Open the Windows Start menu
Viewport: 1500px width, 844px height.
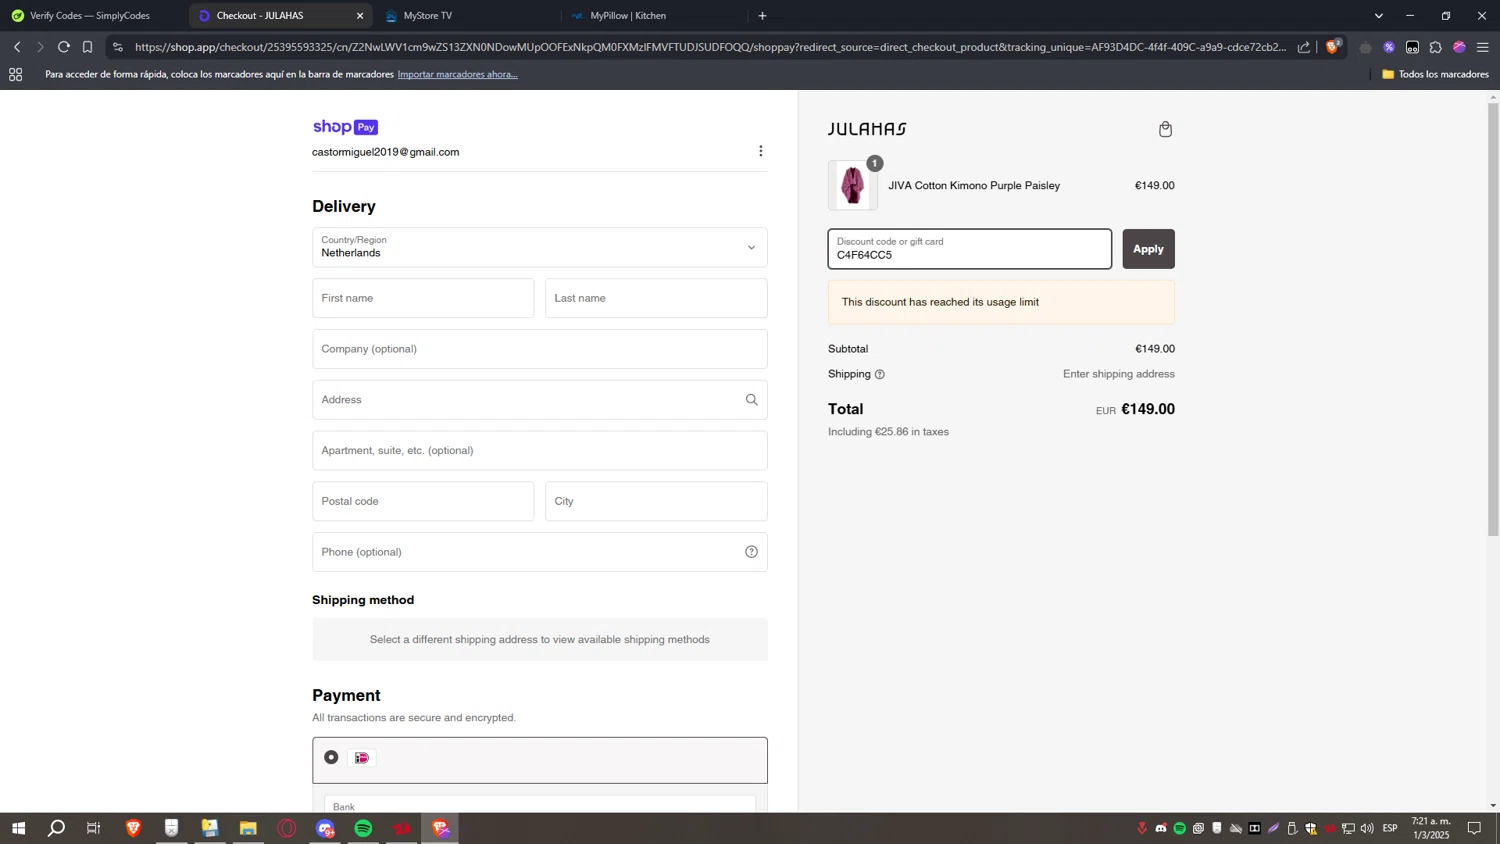click(x=18, y=828)
